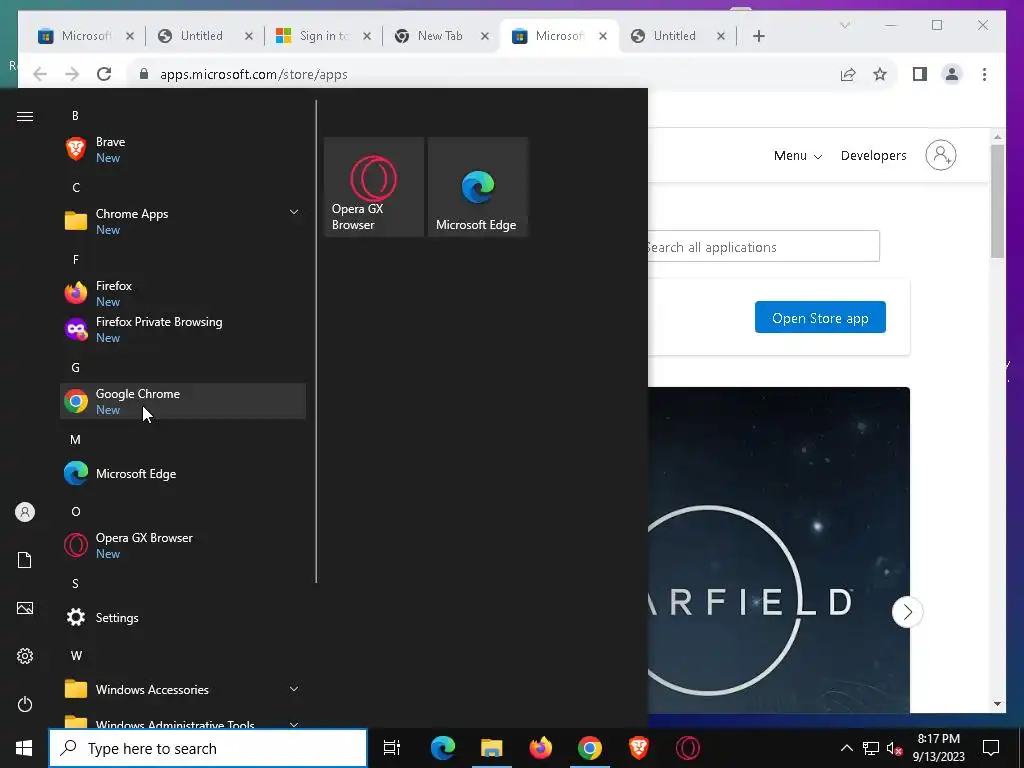The height and width of the screenshot is (768, 1024).
Task: Click the Open Store app button
Action: (x=820, y=317)
